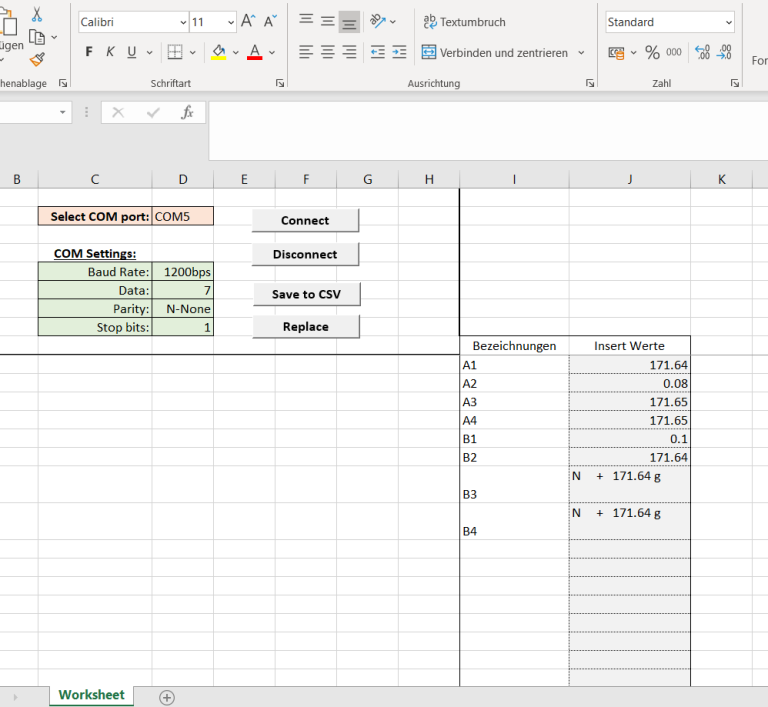Screen dimensions: 768x707
Task: Toggle bold formatting (F)
Action: 89,52
